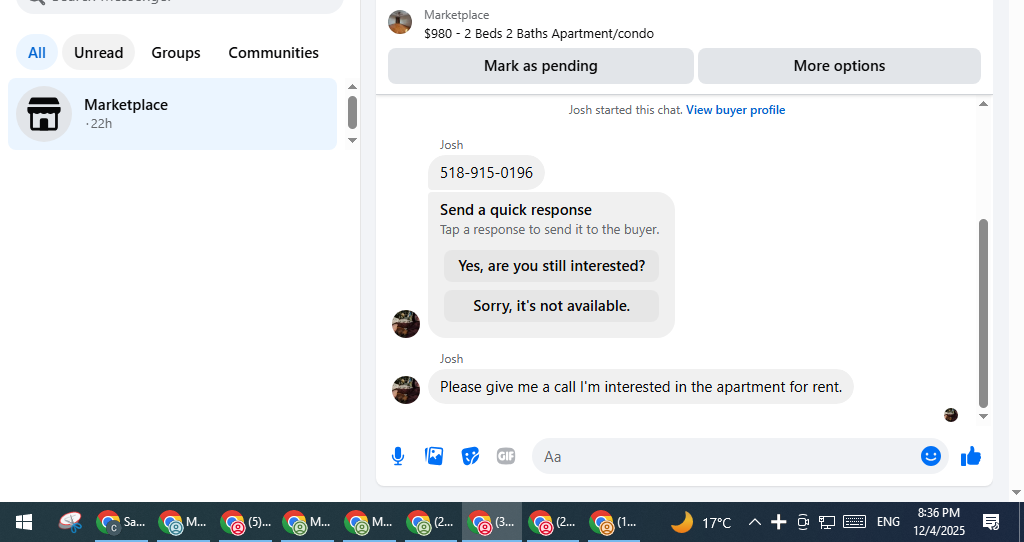The height and width of the screenshot is (542, 1024).
Task: Click Mark as pending button
Action: click(541, 66)
